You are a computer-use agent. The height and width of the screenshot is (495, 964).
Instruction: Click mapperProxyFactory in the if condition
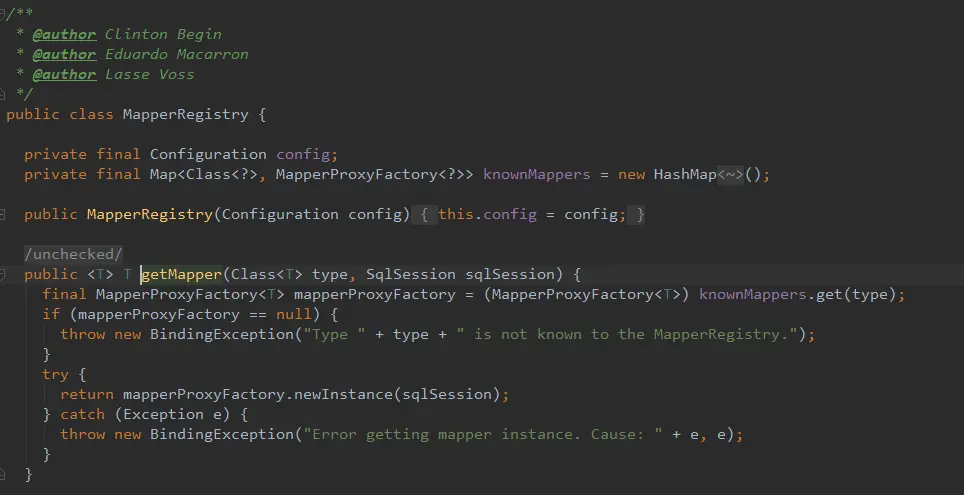tap(159, 315)
